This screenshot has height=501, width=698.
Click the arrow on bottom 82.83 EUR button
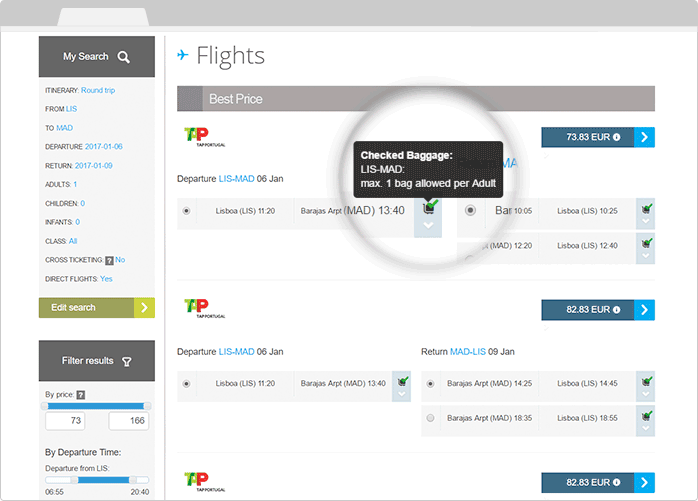point(645,482)
